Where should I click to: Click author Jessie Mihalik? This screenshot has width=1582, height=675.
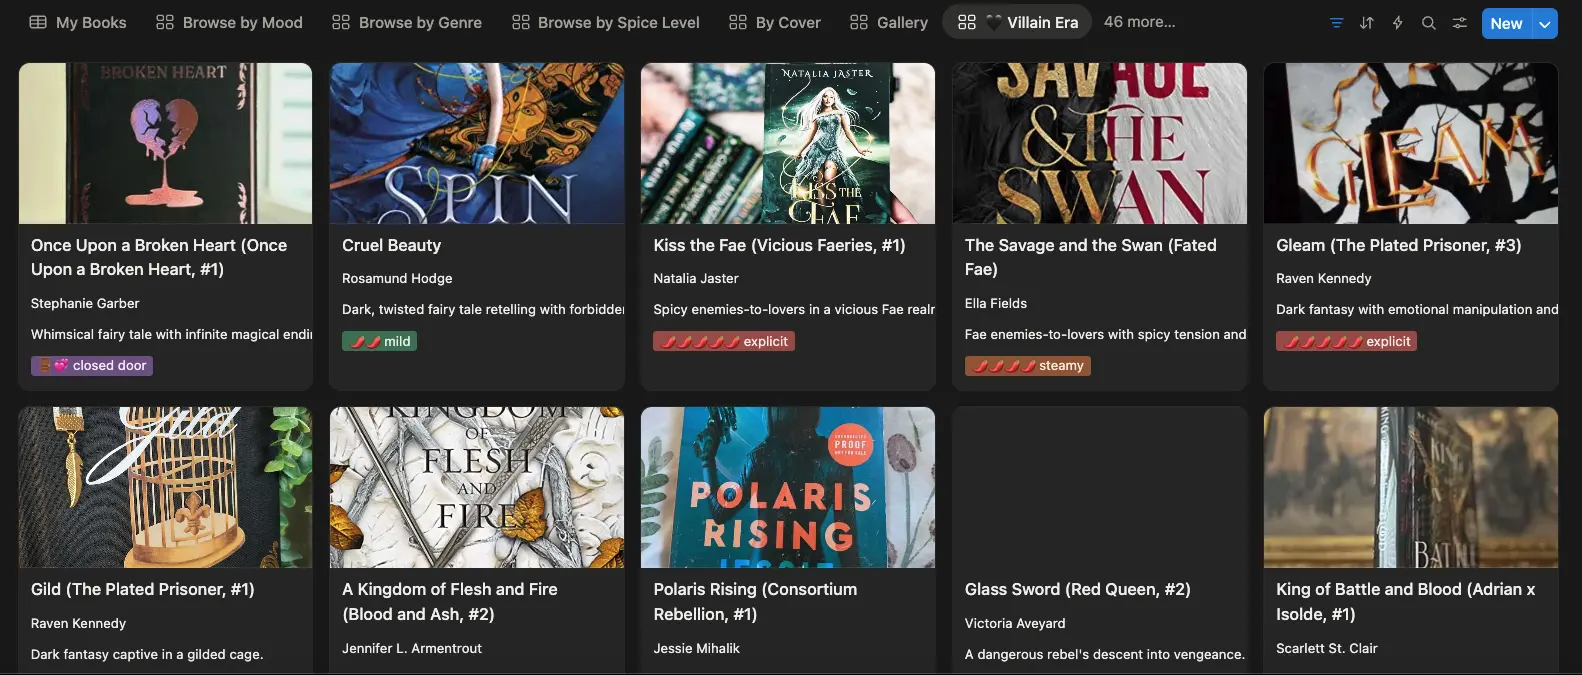coord(697,648)
